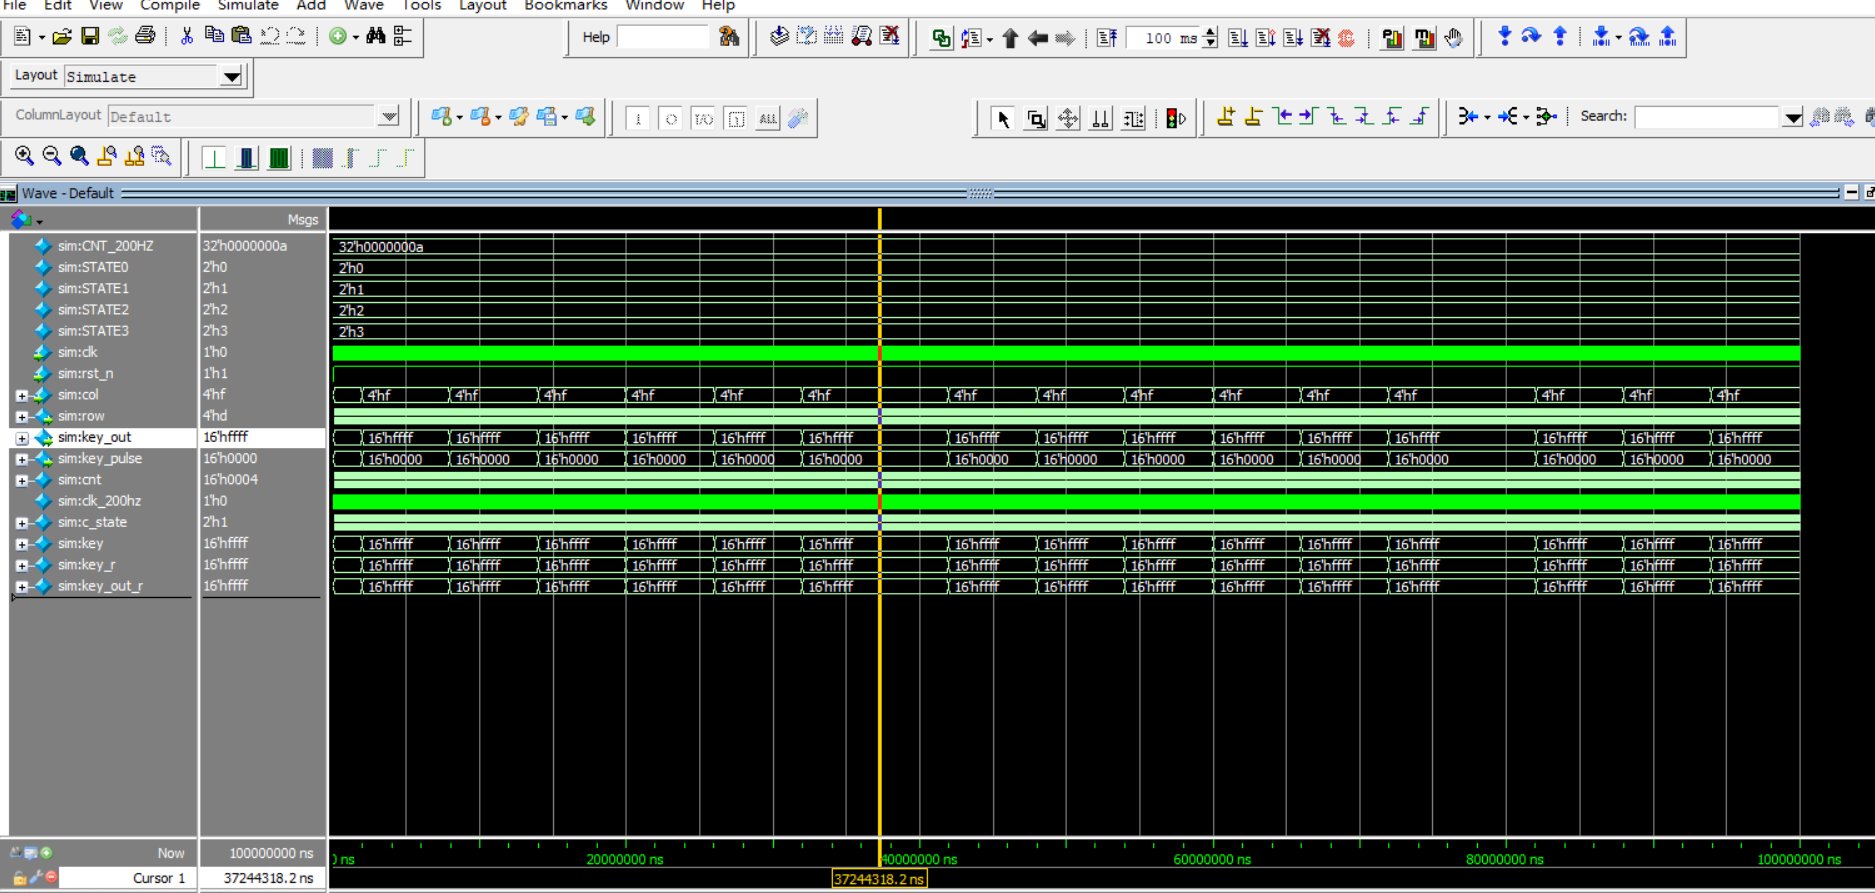Click into the Search input field
Viewport: 1875px width, 893px height.
[1707, 117]
